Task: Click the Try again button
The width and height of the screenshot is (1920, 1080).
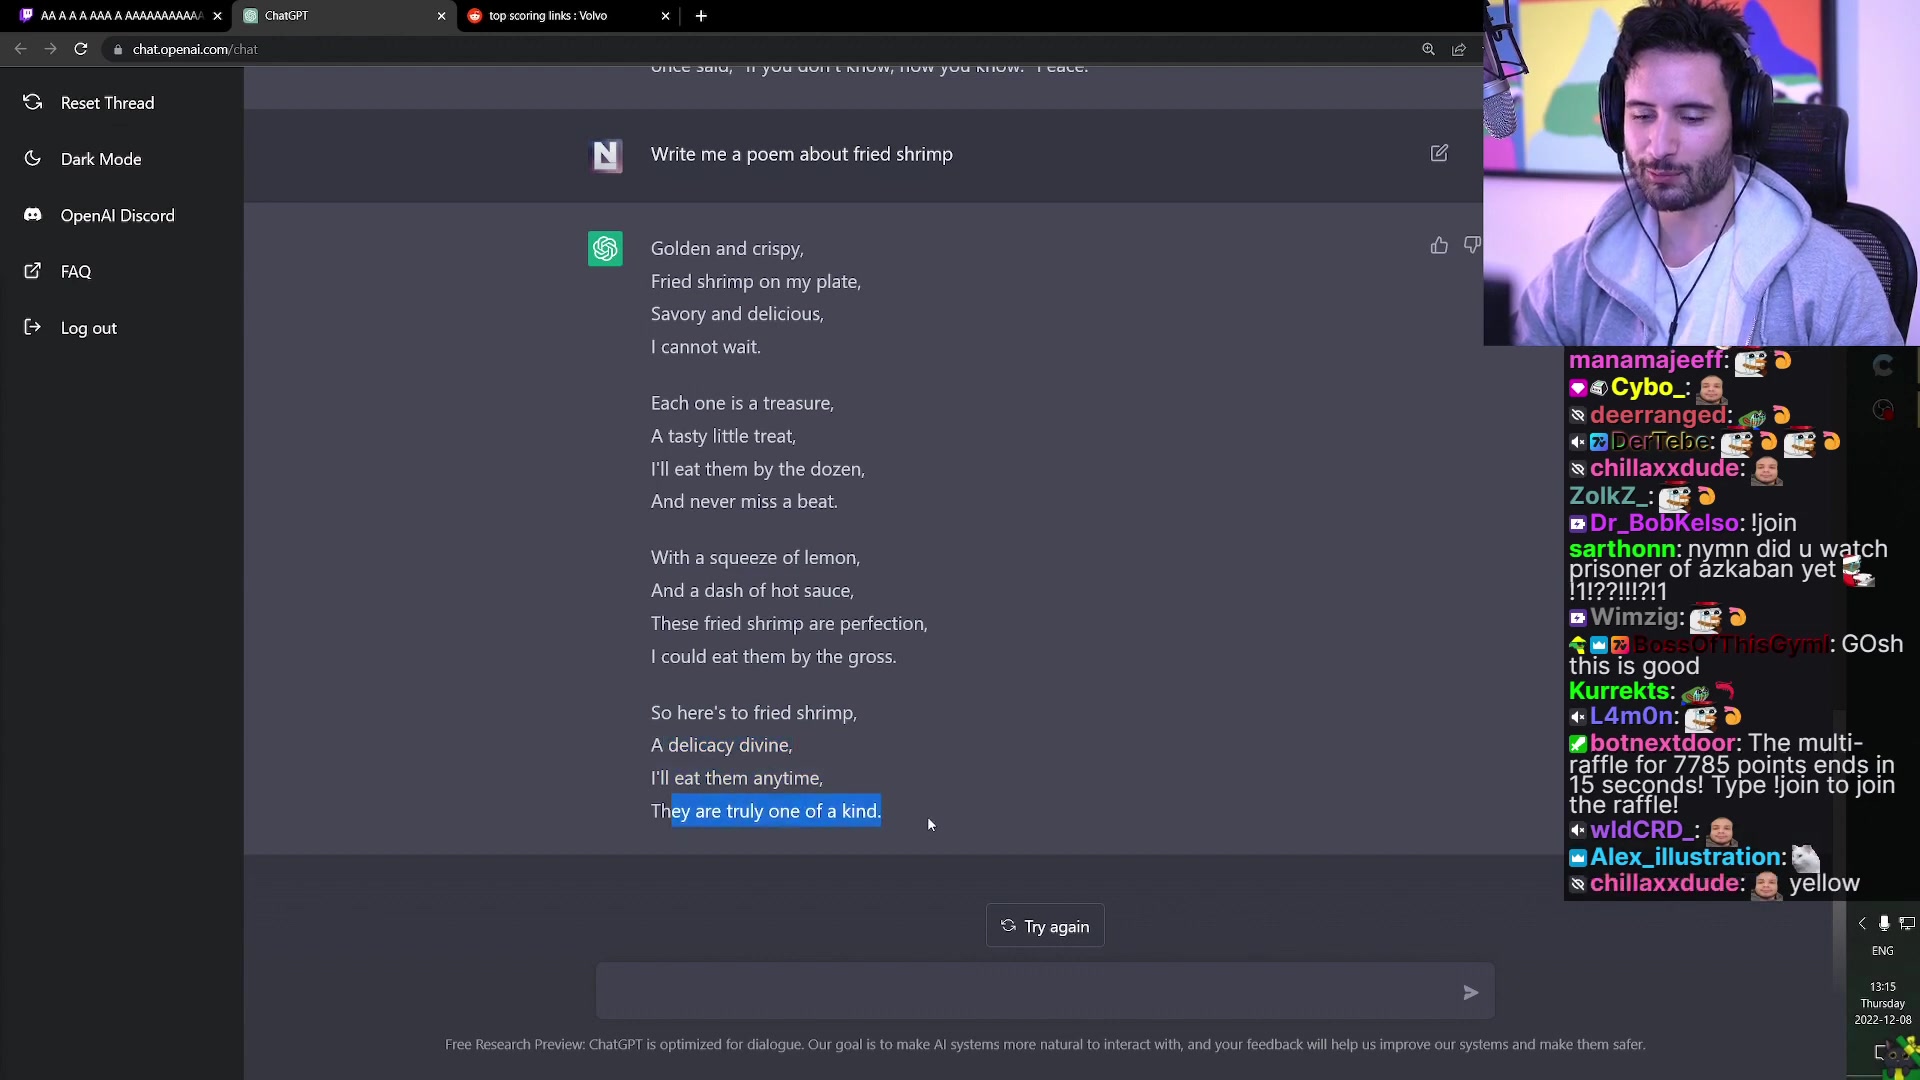Action: tap(1045, 926)
